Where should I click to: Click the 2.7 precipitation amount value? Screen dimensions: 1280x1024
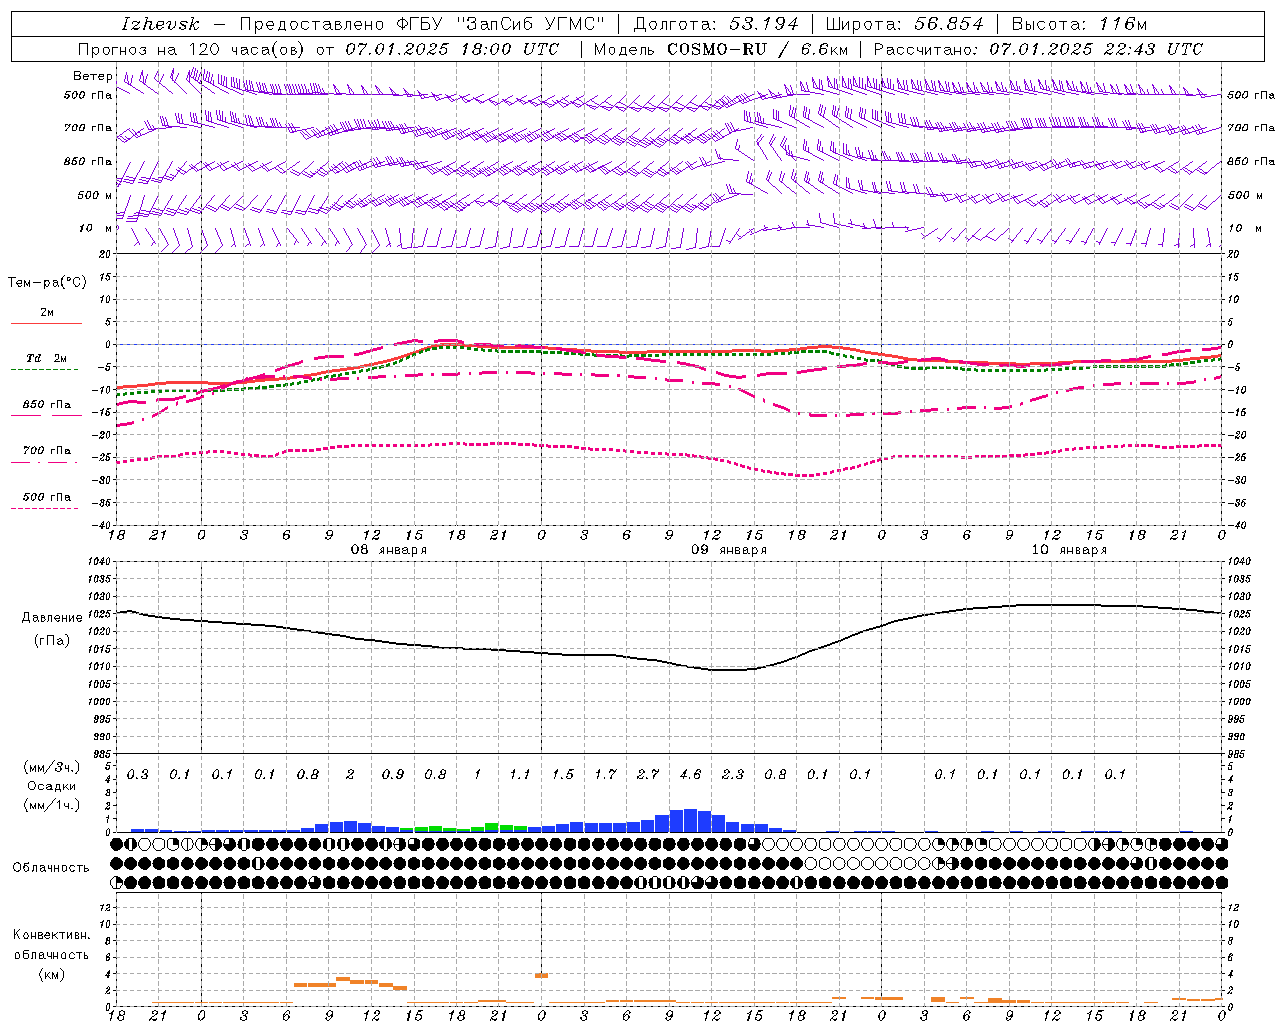coord(648,774)
